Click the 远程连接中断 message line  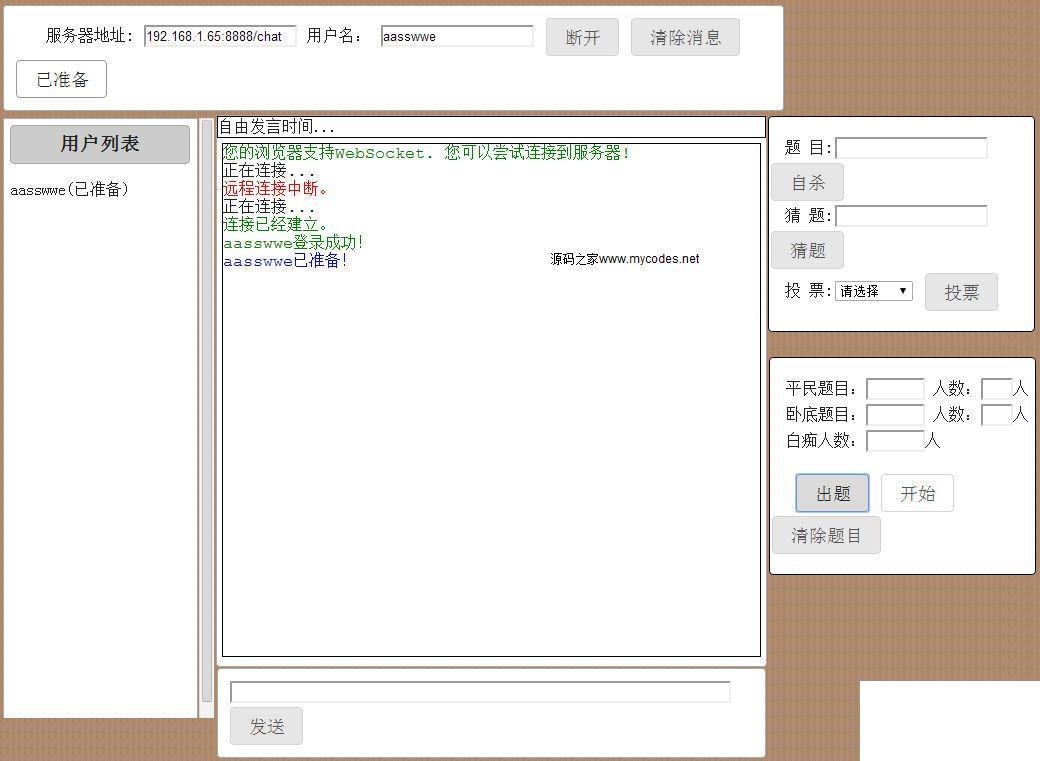coord(275,188)
